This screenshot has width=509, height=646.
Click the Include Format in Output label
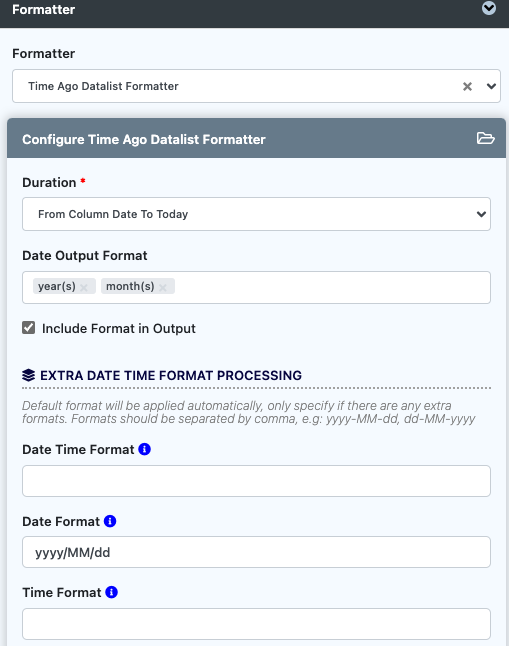pyautogui.click(x=119, y=328)
